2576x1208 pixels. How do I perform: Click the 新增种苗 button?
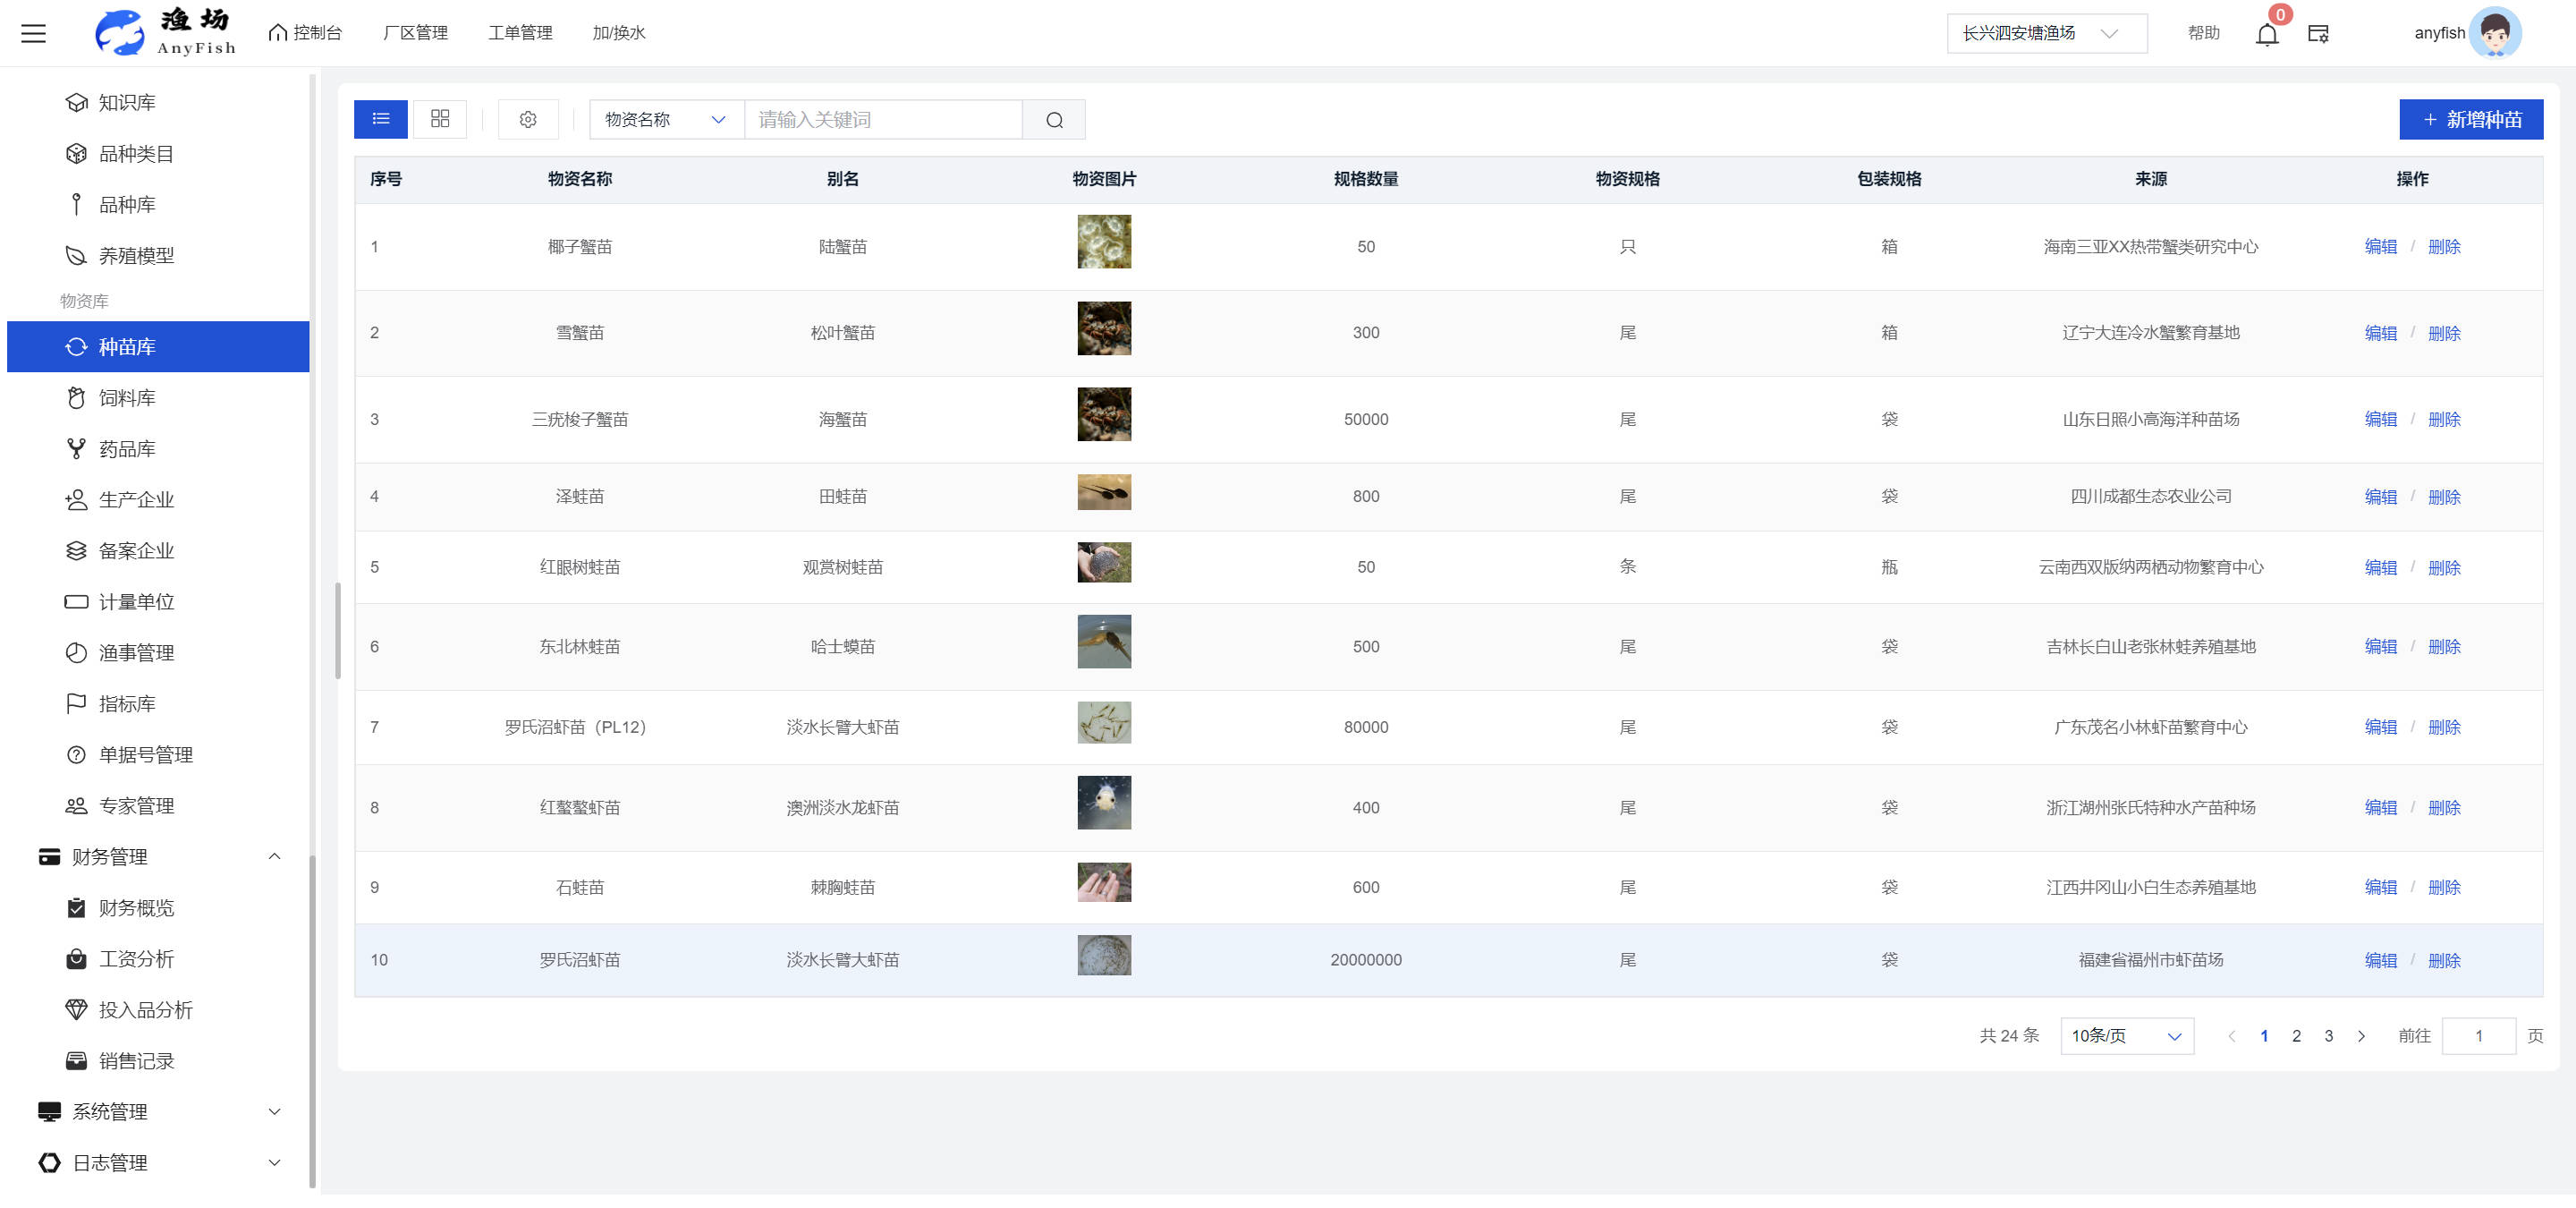2470,120
